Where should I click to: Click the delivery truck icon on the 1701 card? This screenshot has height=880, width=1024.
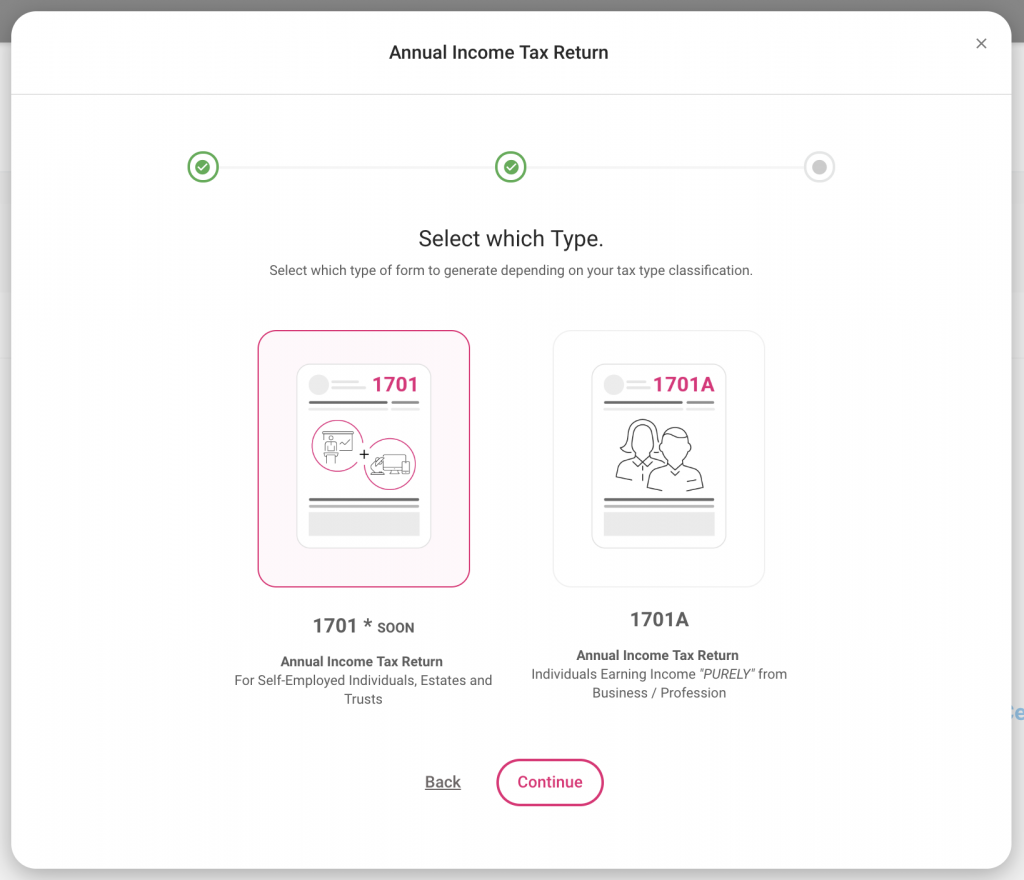pos(388,462)
